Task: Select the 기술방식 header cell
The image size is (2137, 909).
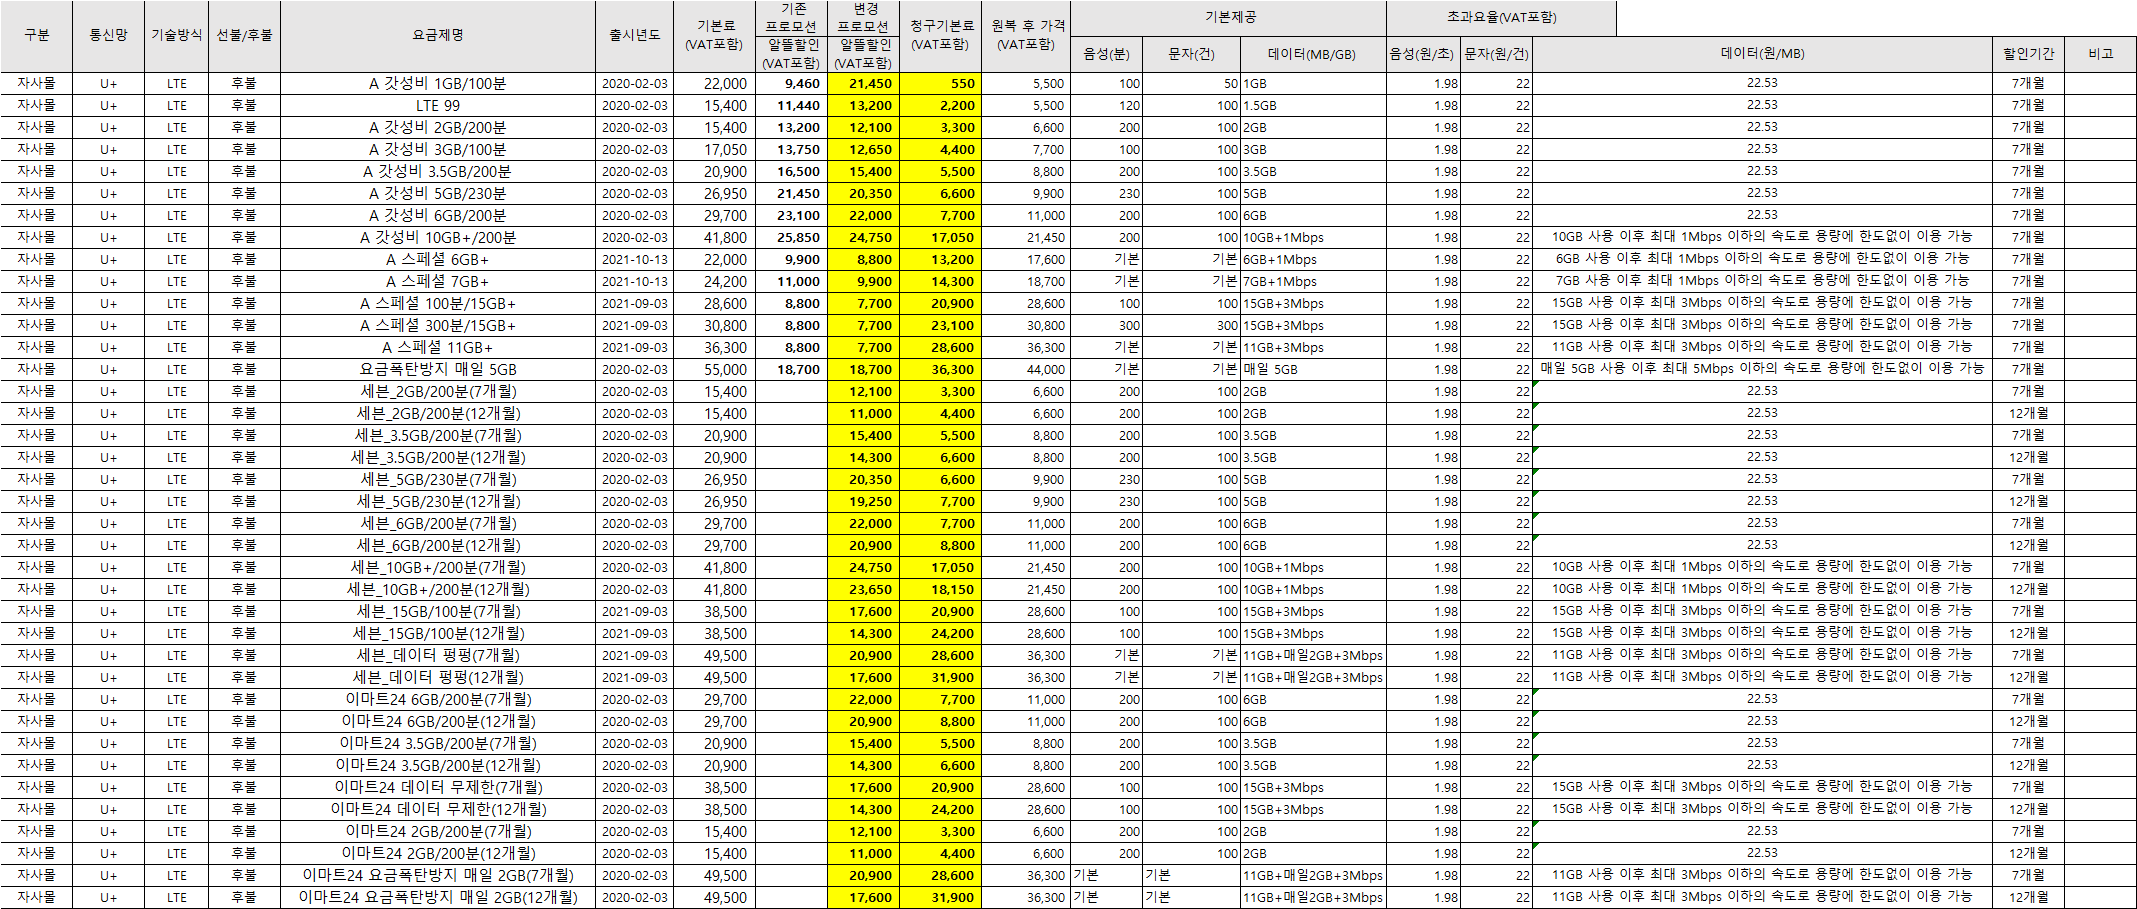Action: coord(177,36)
